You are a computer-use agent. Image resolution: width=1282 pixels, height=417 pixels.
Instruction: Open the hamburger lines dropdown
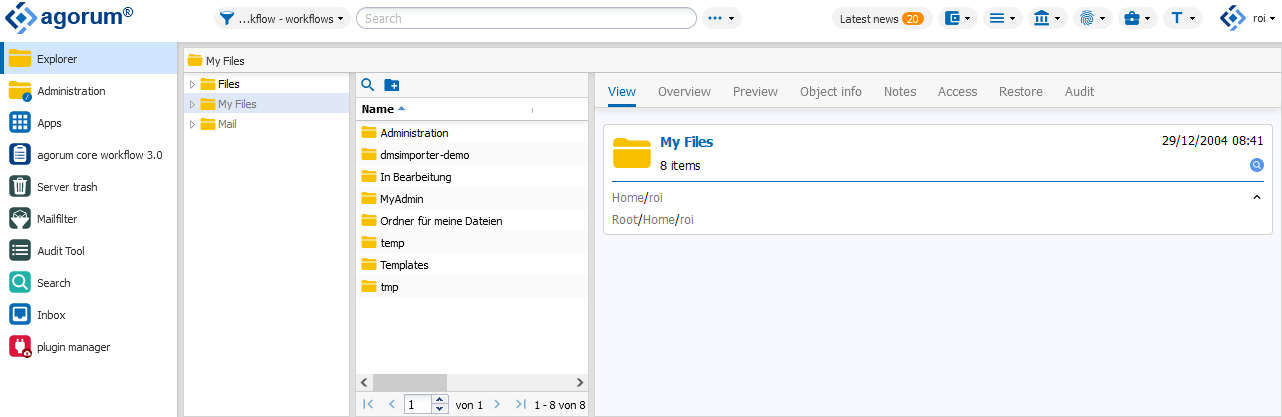(1001, 18)
